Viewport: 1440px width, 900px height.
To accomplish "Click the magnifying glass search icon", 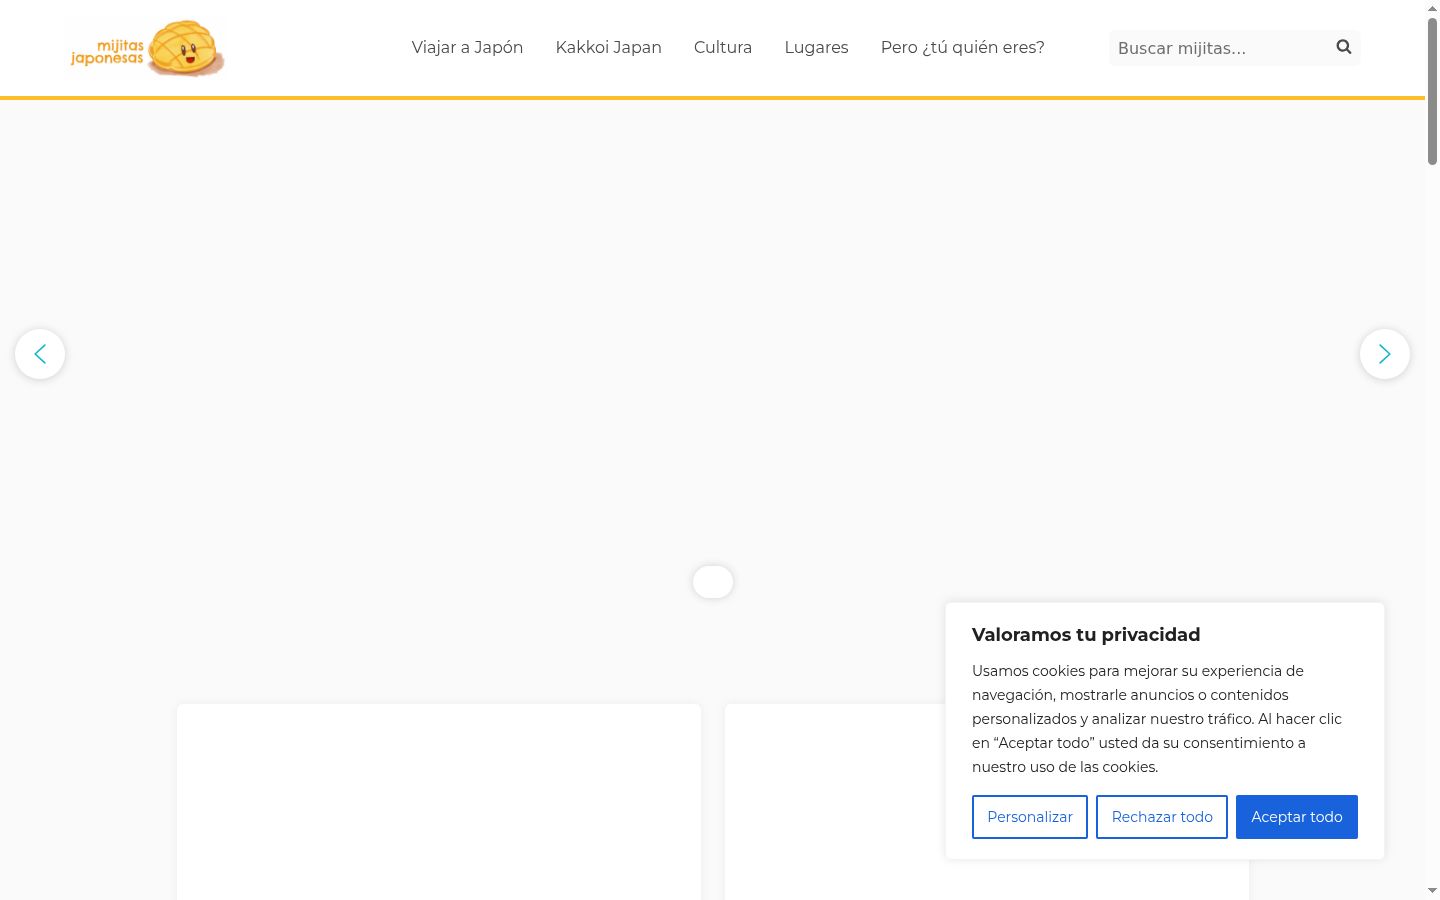I will [x=1344, y=47].
